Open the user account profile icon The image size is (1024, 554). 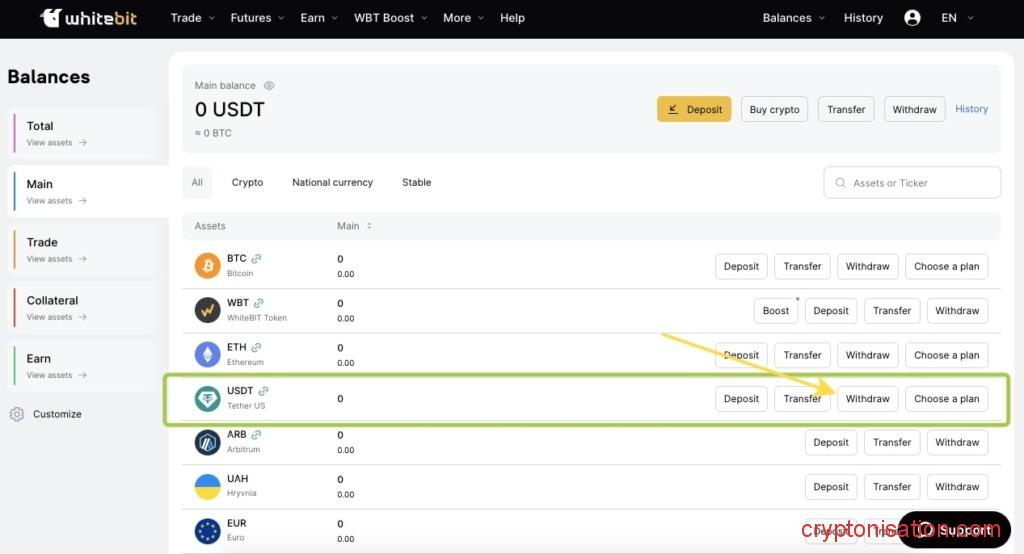[912, 18]
